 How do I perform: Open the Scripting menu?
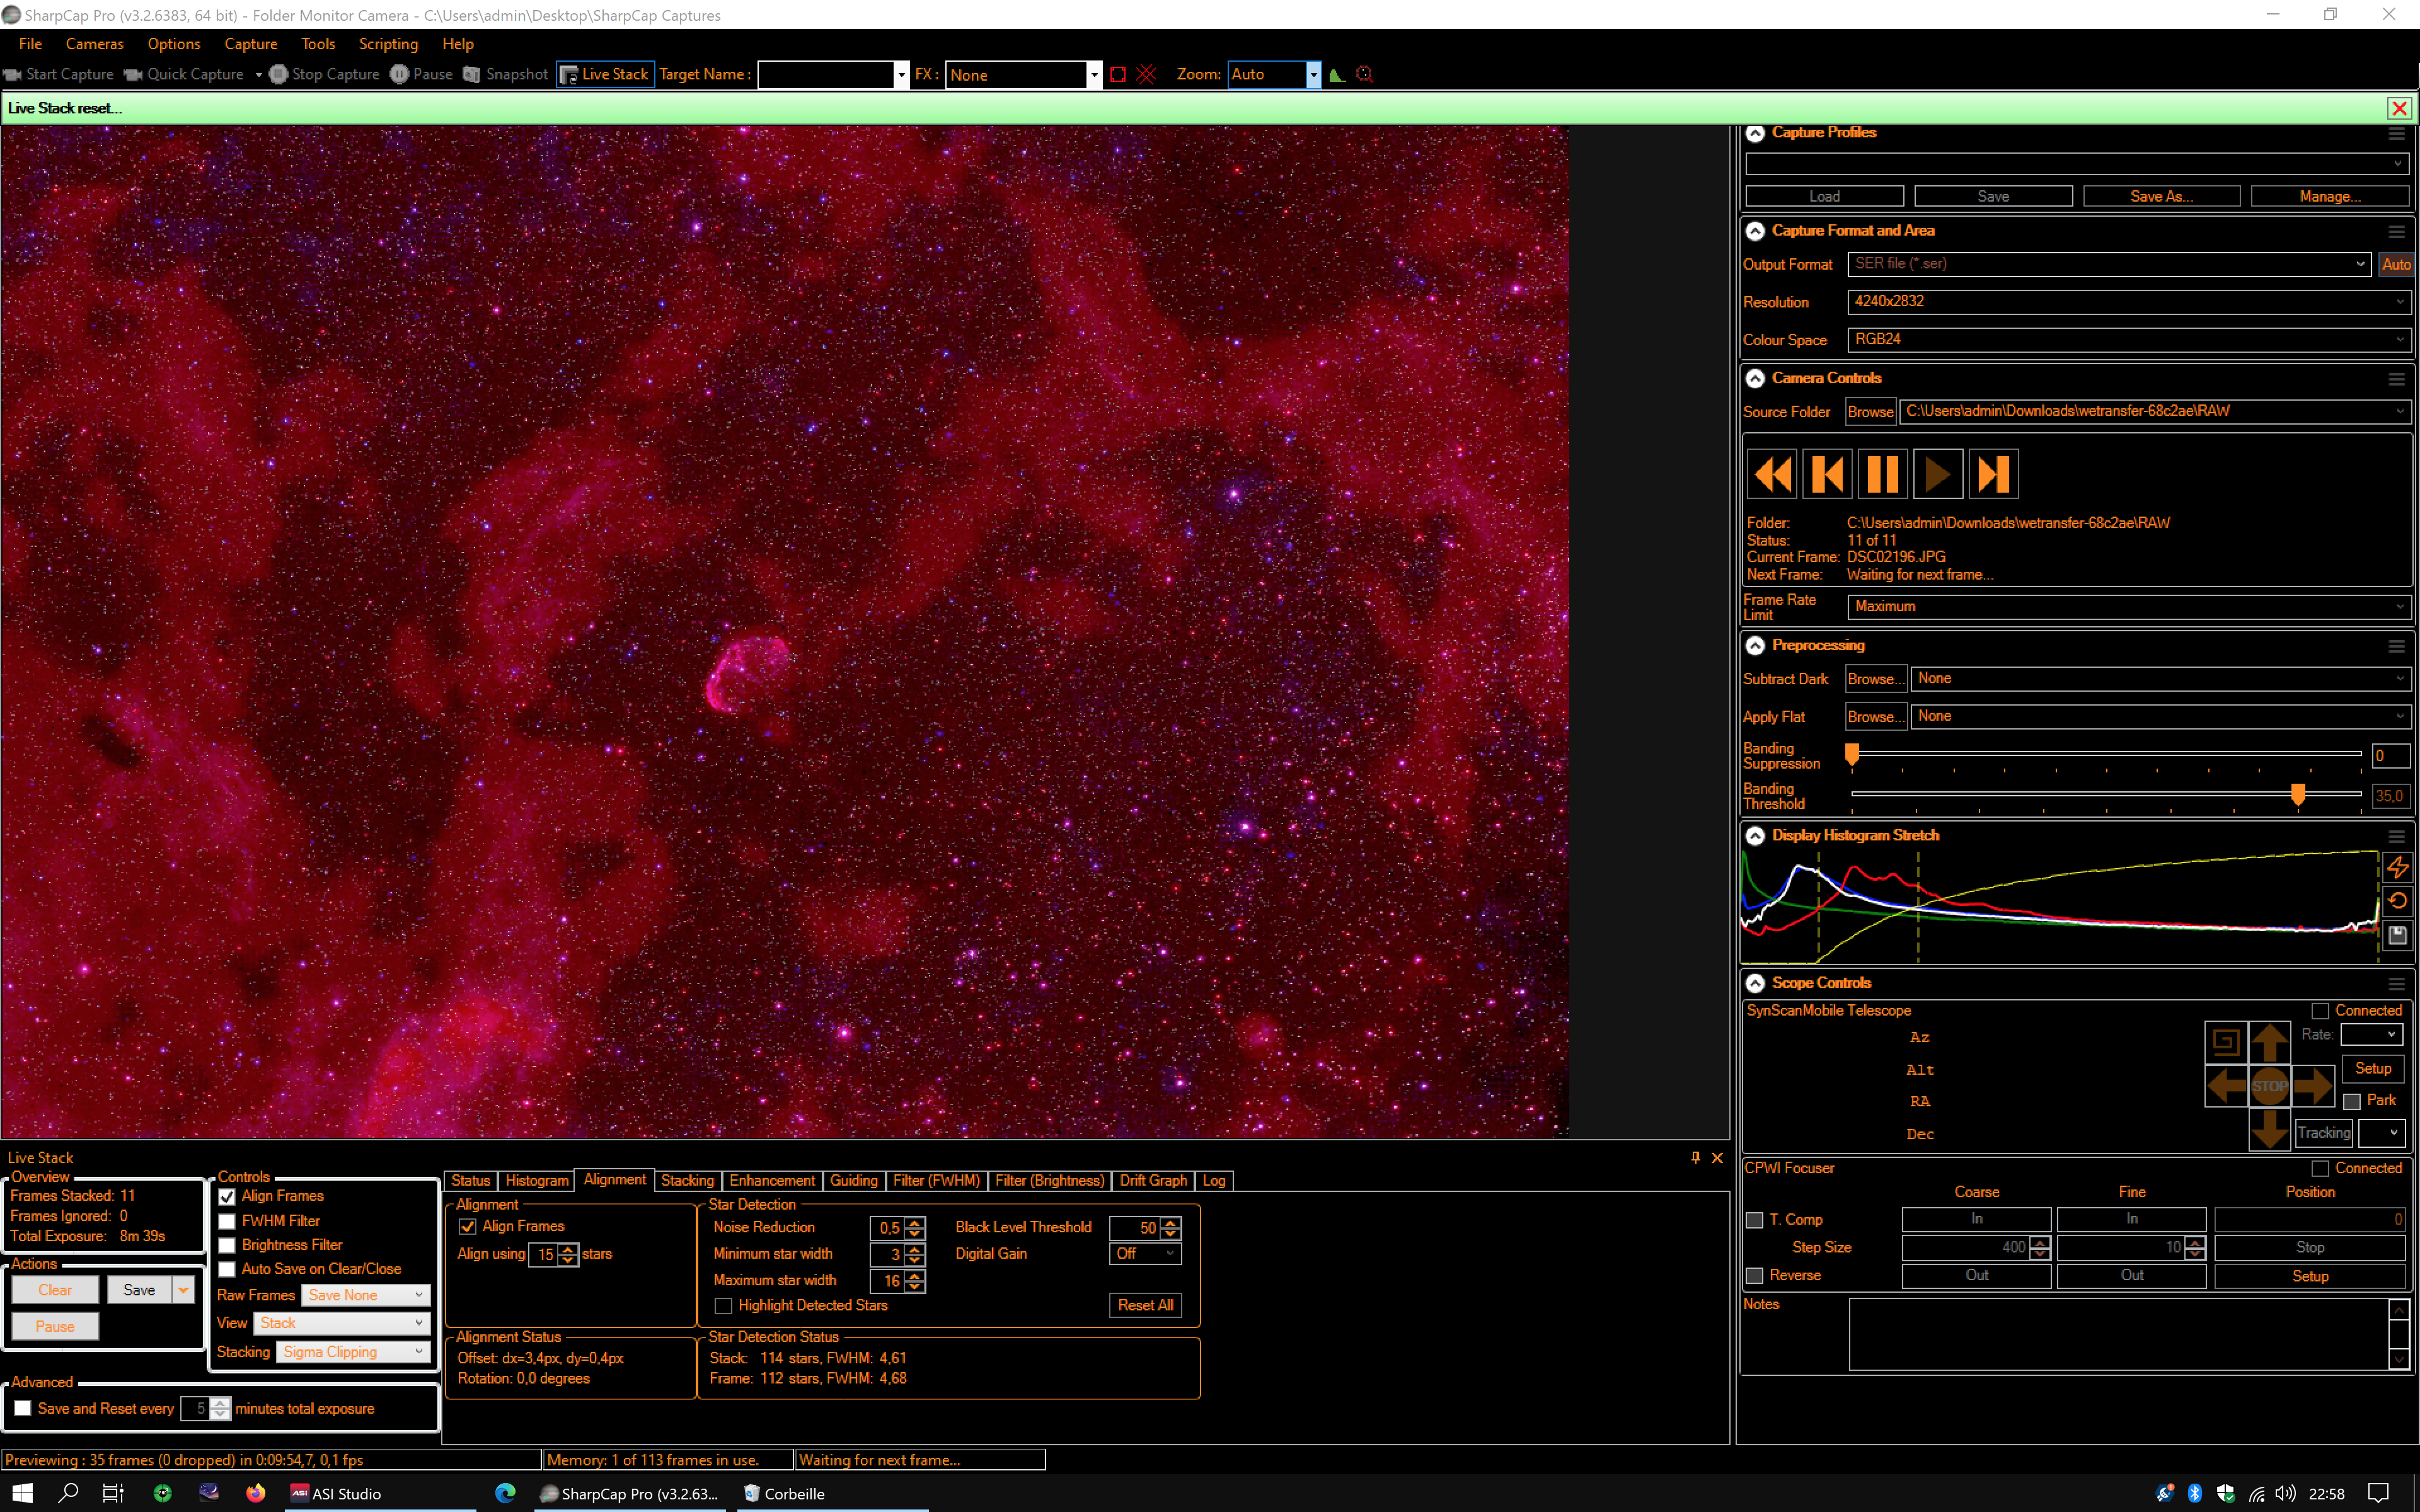tap(388, 44)
